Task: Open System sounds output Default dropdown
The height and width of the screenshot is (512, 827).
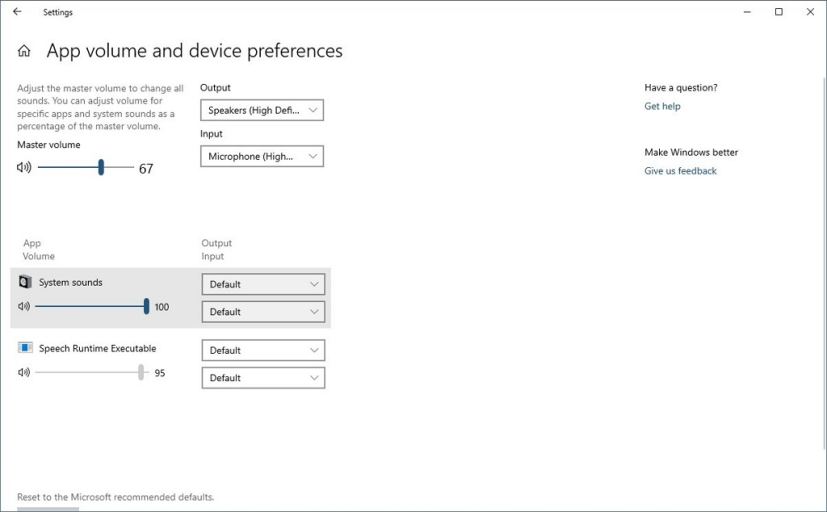Action: point(263,284)
